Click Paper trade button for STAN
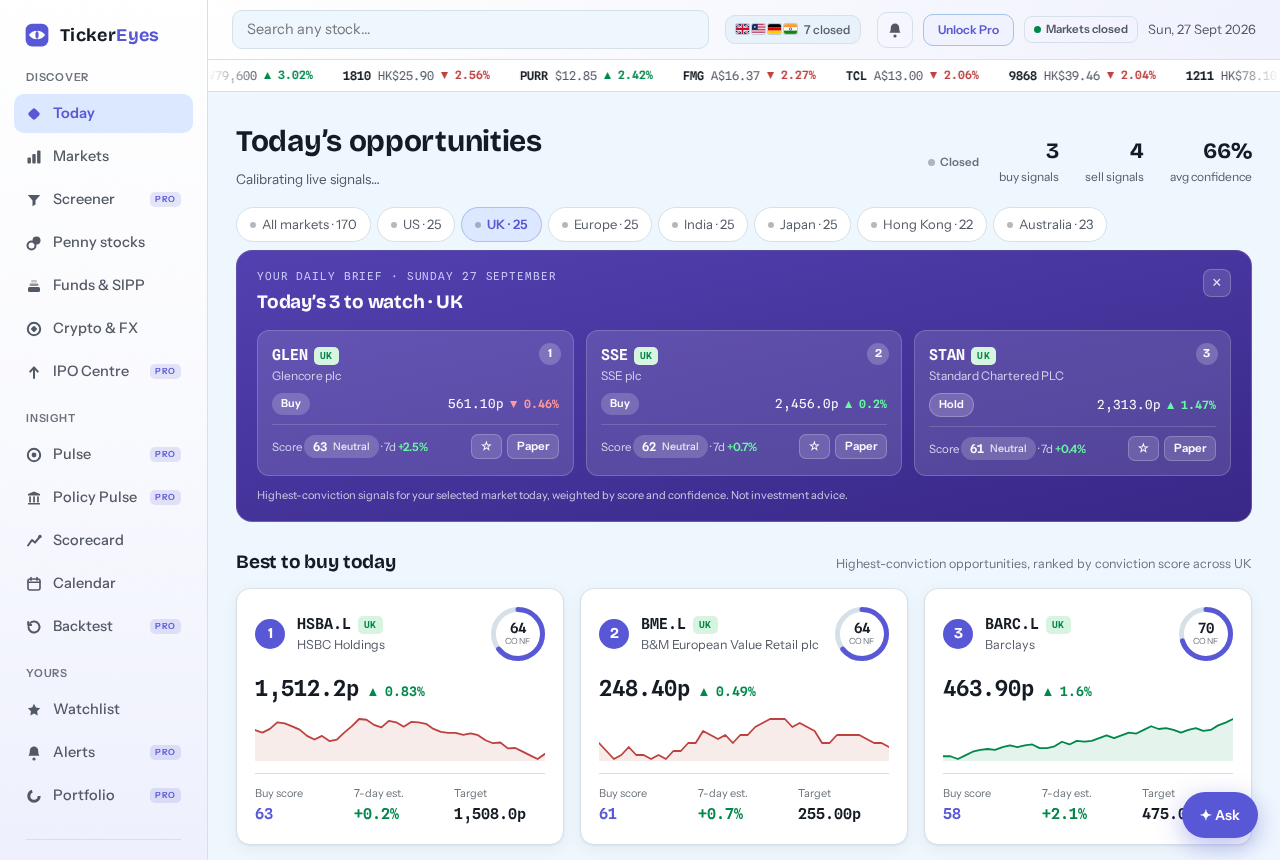This screenshot has height=860, width=1280. coord(1190,449)
